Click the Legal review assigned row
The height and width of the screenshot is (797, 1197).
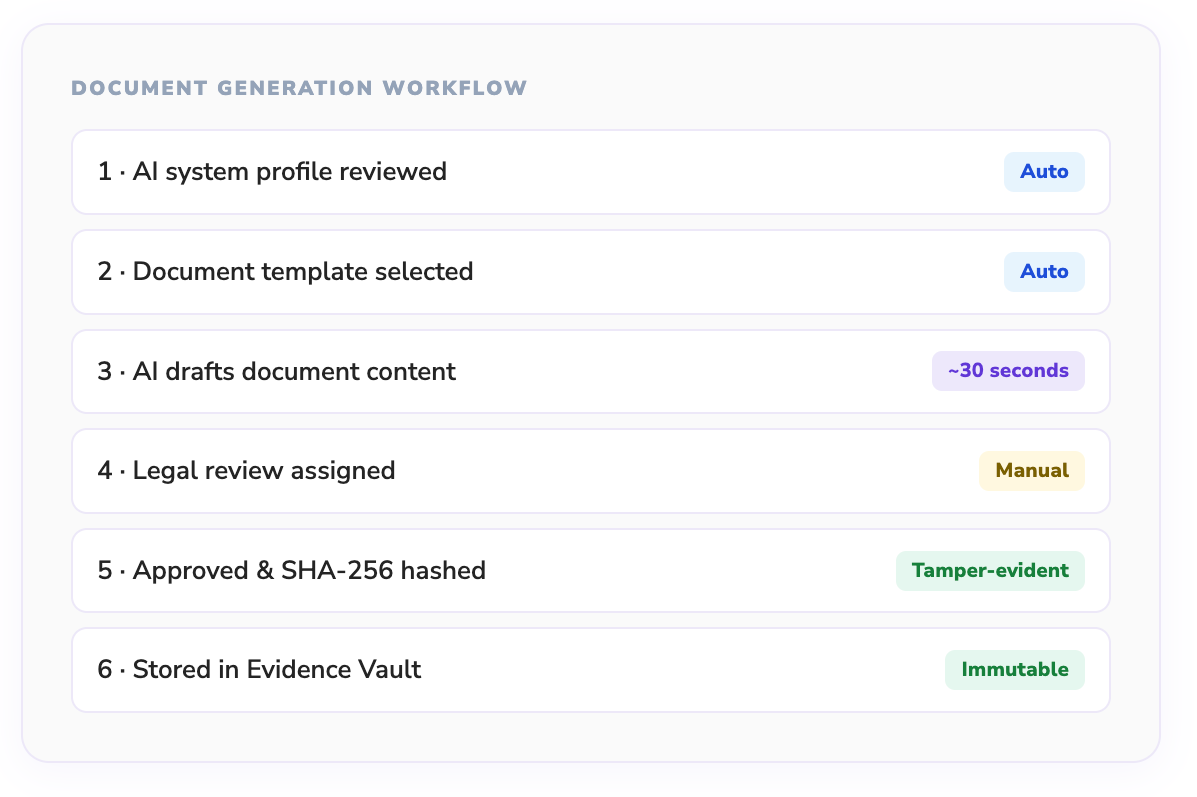pyautogui.click(x=590, y=471)
